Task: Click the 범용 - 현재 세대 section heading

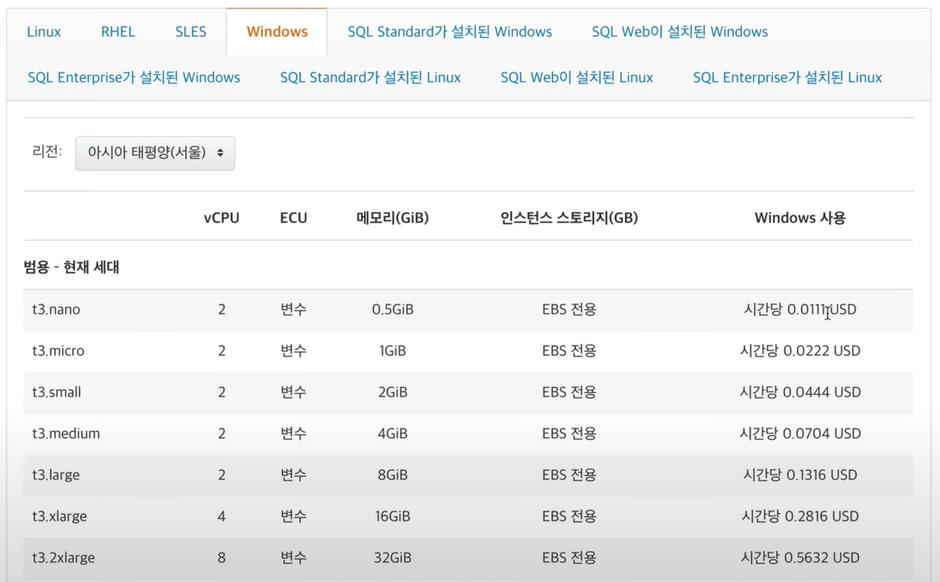Action: pos(71,267)
